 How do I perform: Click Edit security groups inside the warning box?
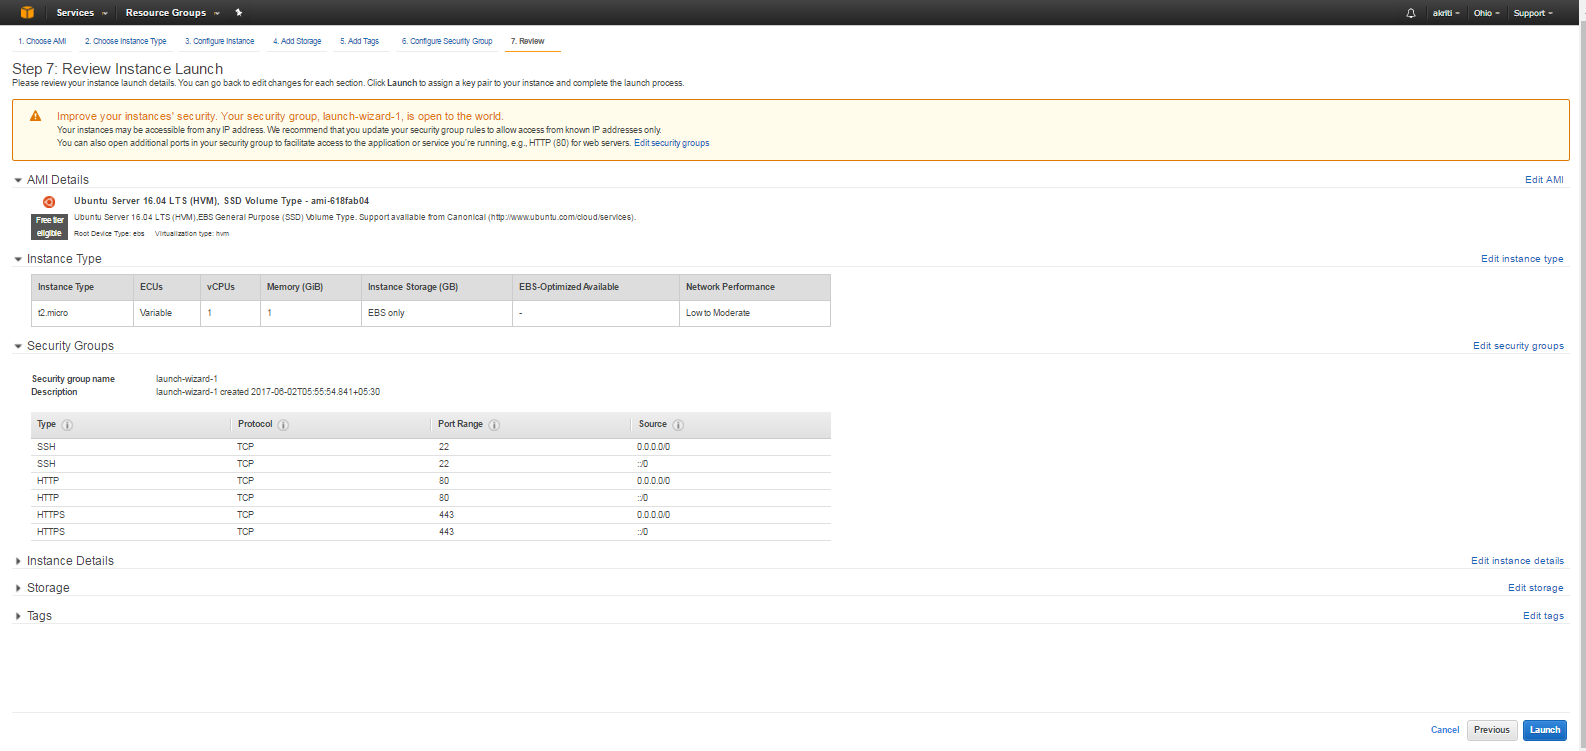672,143
